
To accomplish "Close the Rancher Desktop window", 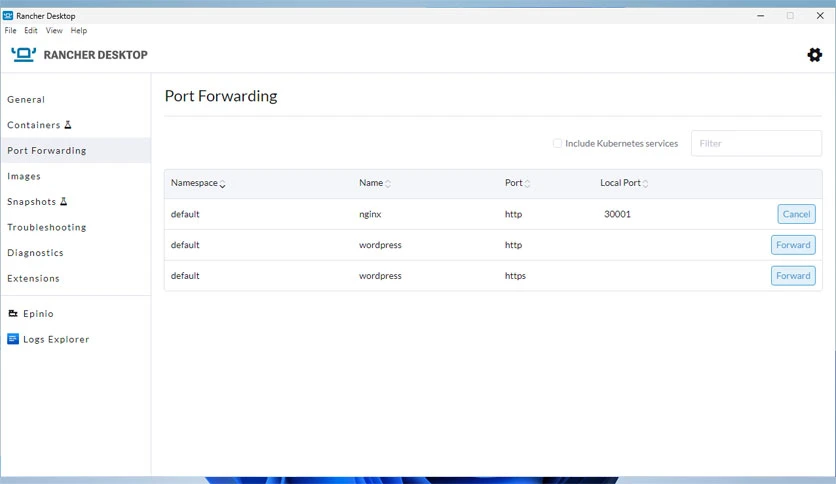I will [820, 15].
